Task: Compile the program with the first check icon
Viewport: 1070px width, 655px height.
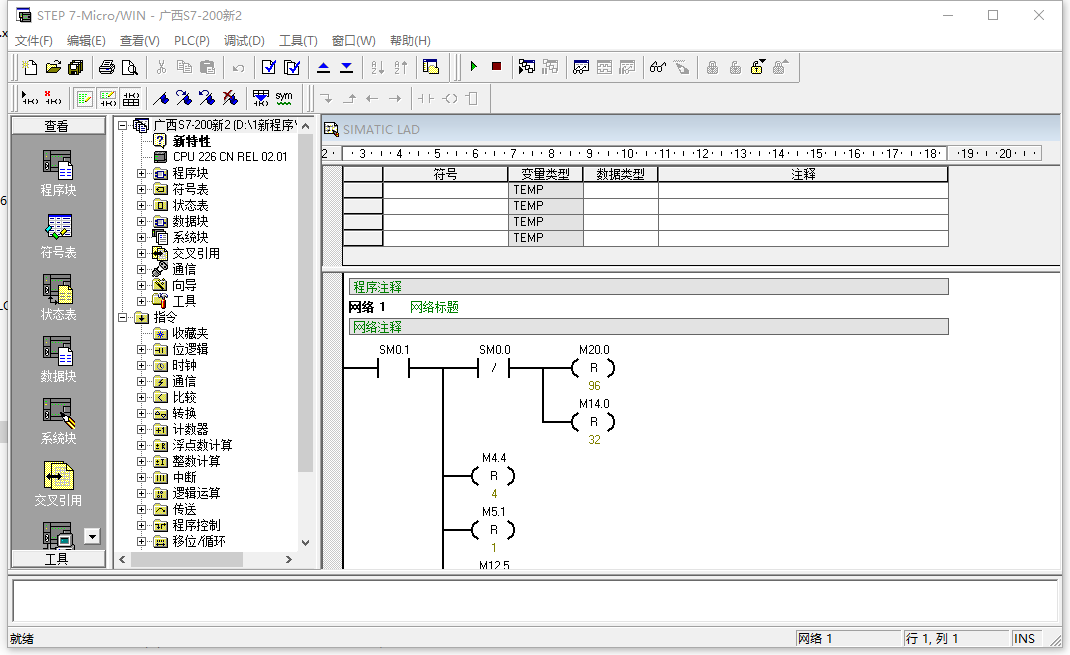Action: (269, 67)
